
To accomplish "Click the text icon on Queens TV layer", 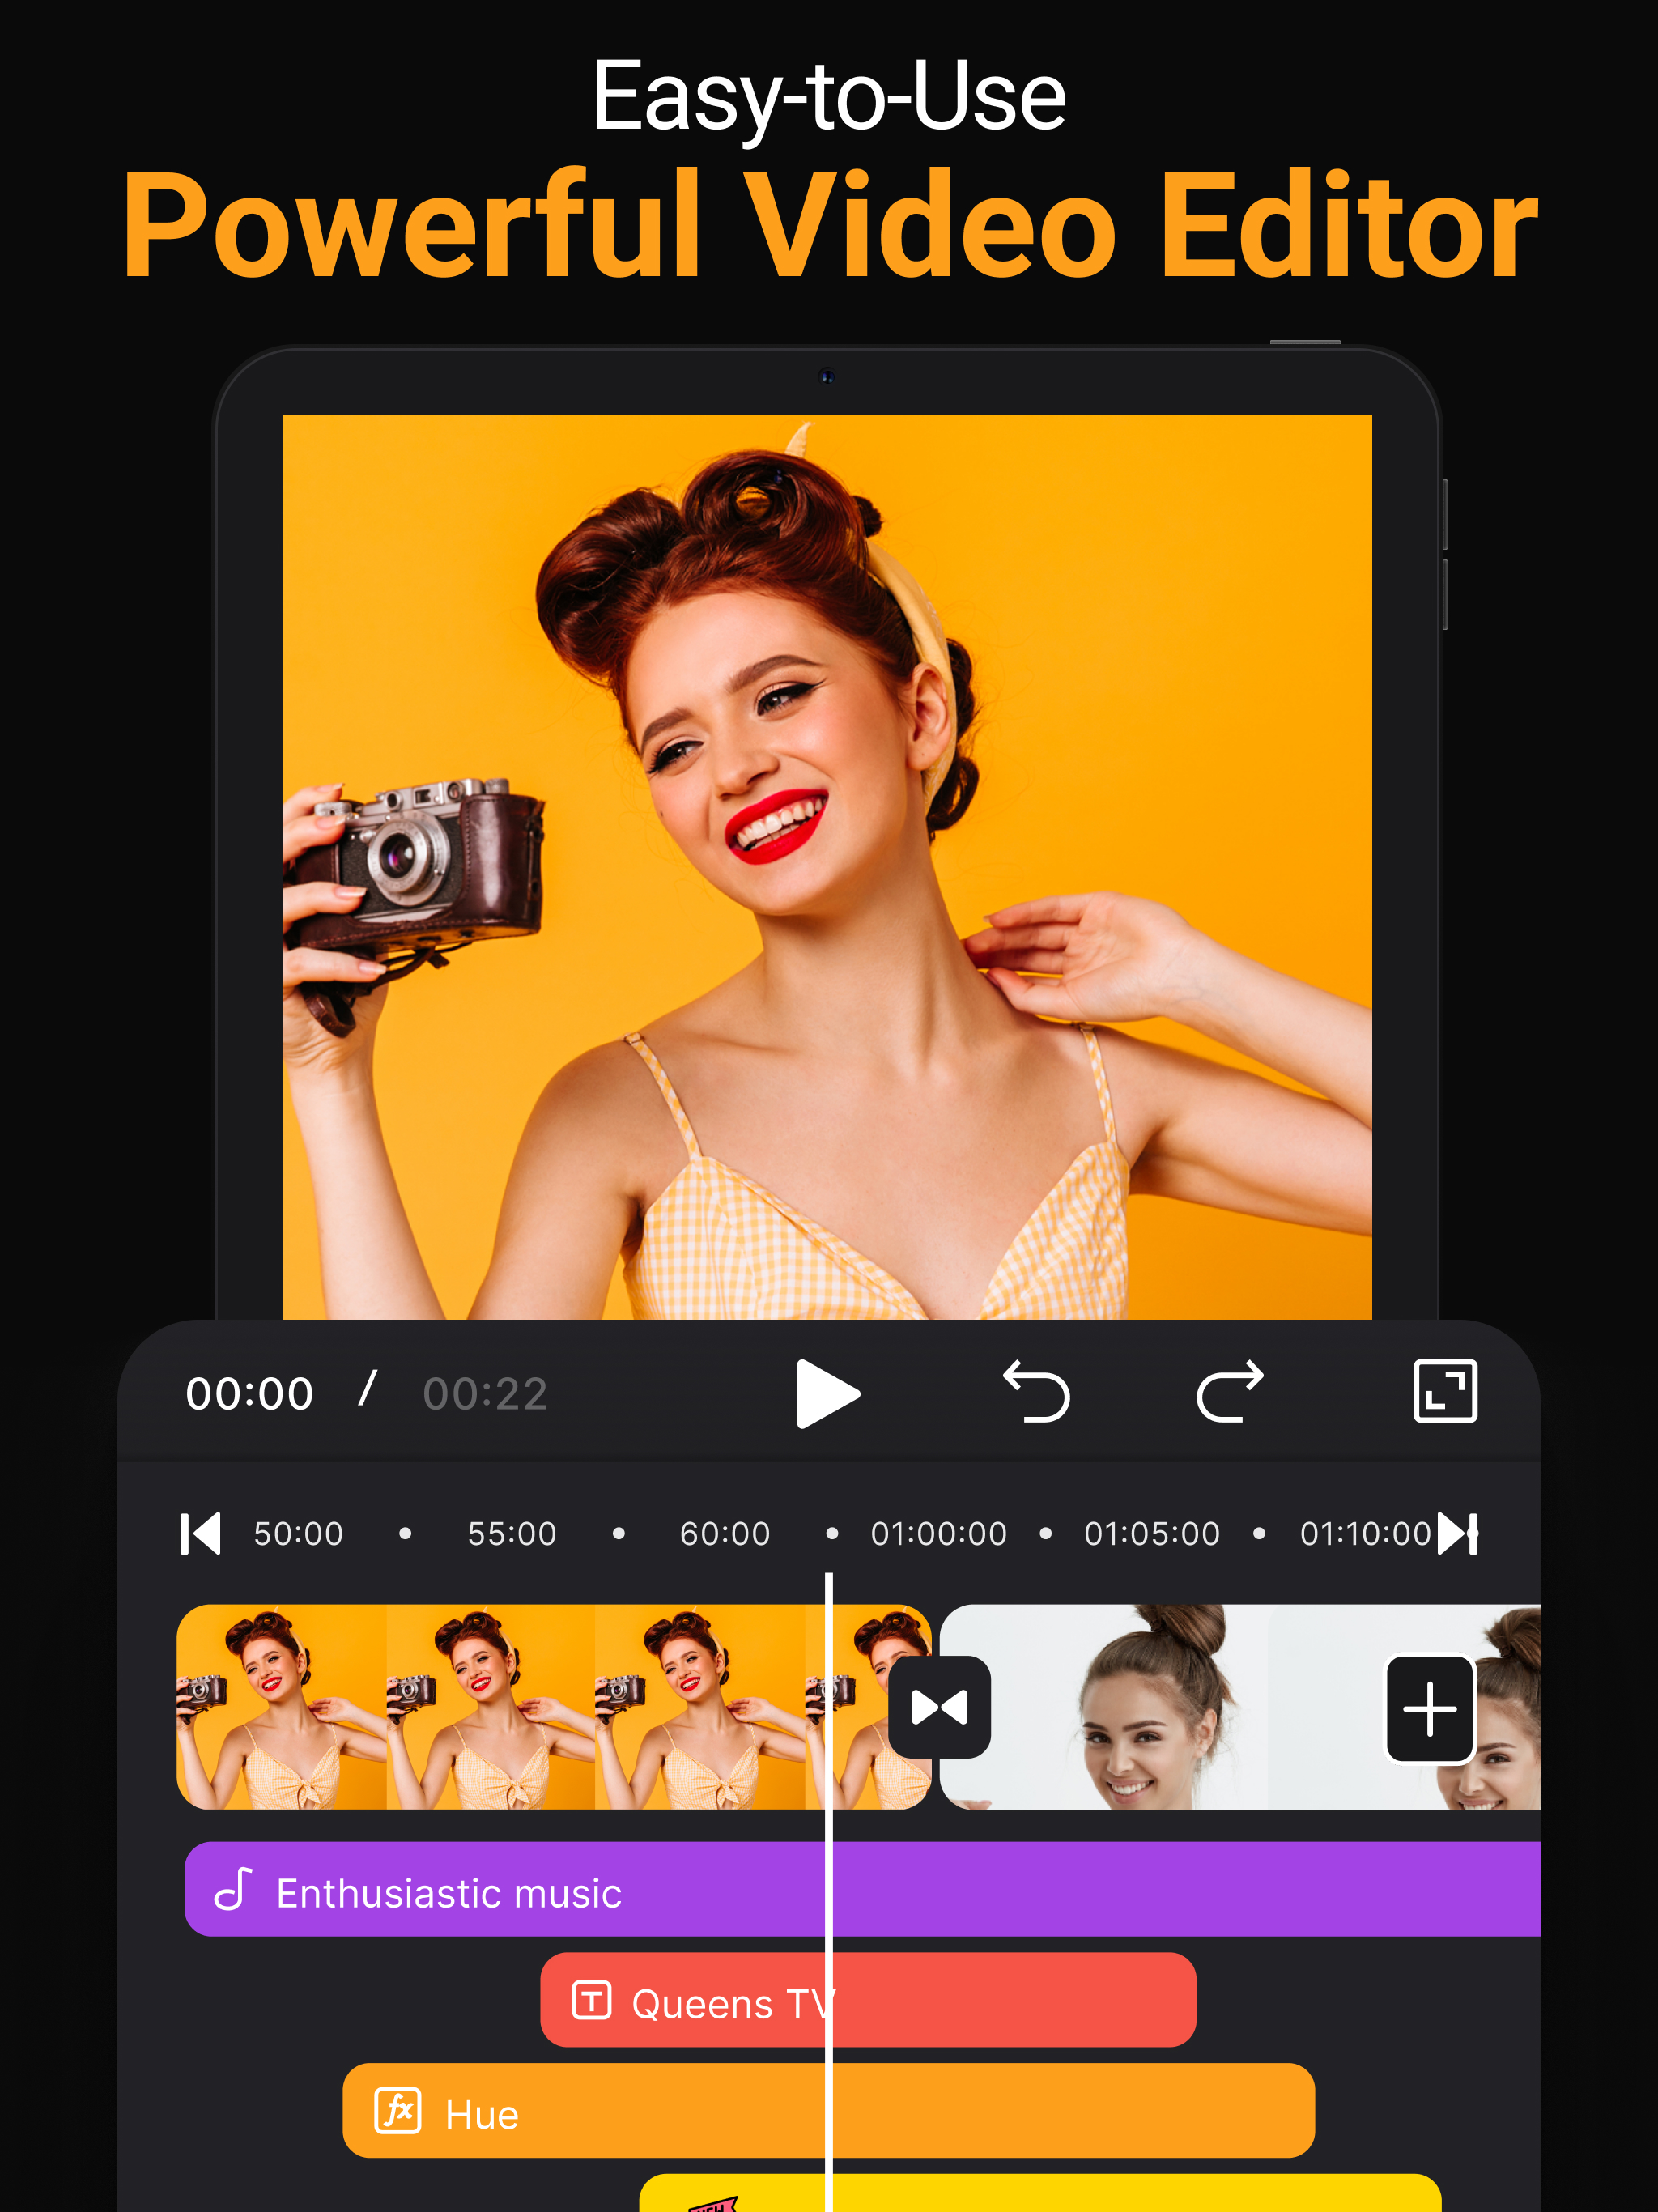I will click(x=591, y=2001).
